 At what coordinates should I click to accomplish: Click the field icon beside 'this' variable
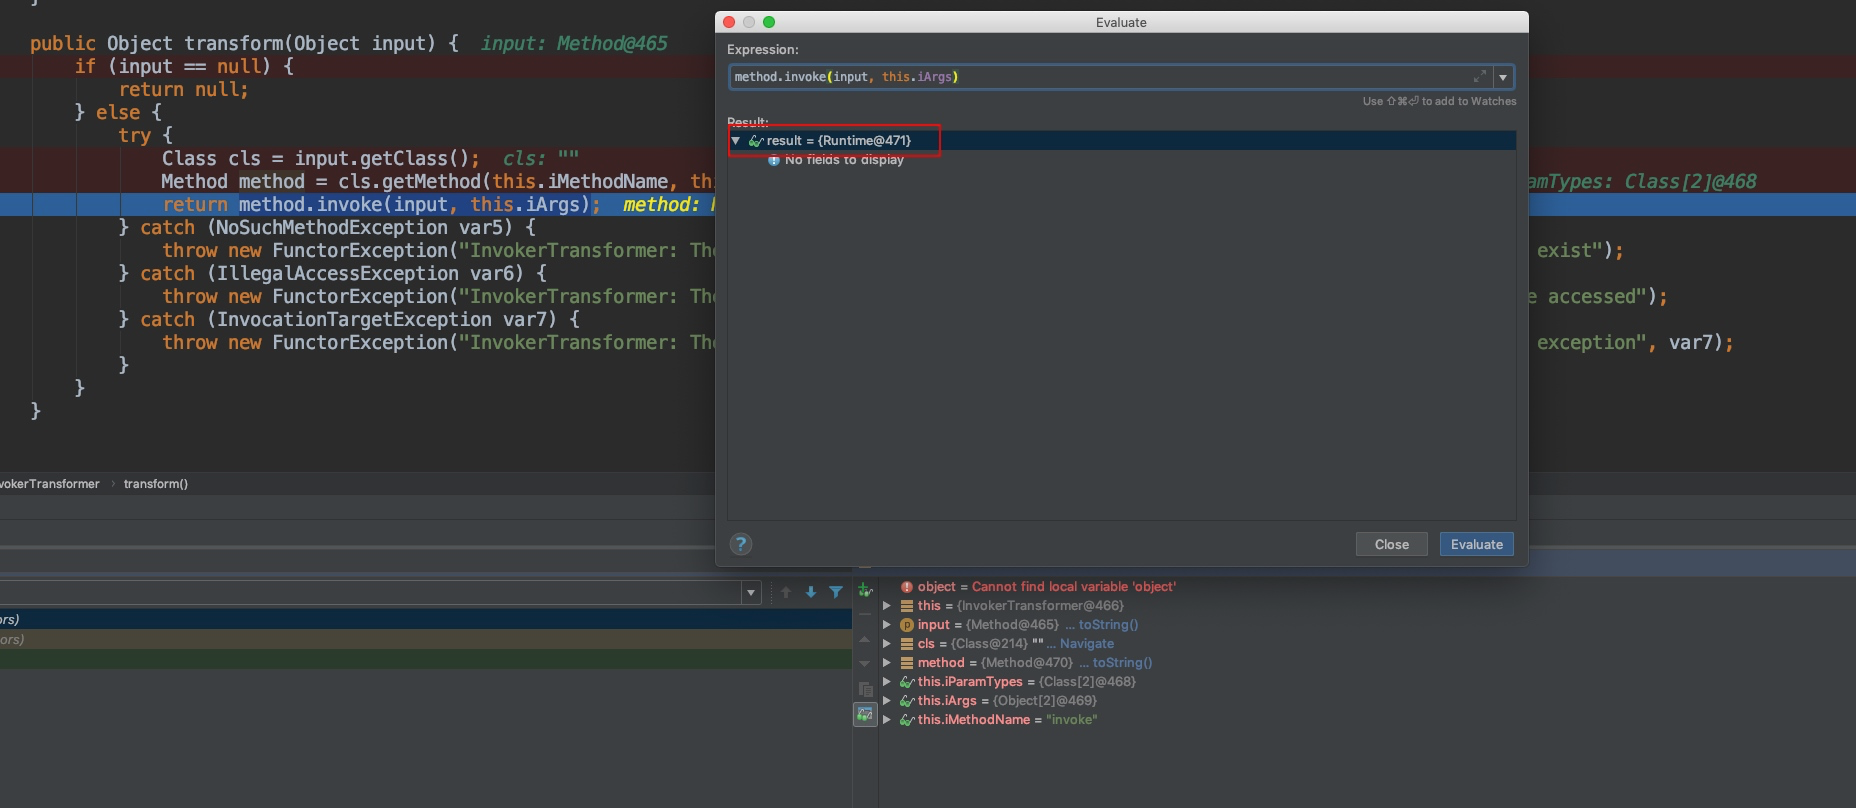pos(907,606)
